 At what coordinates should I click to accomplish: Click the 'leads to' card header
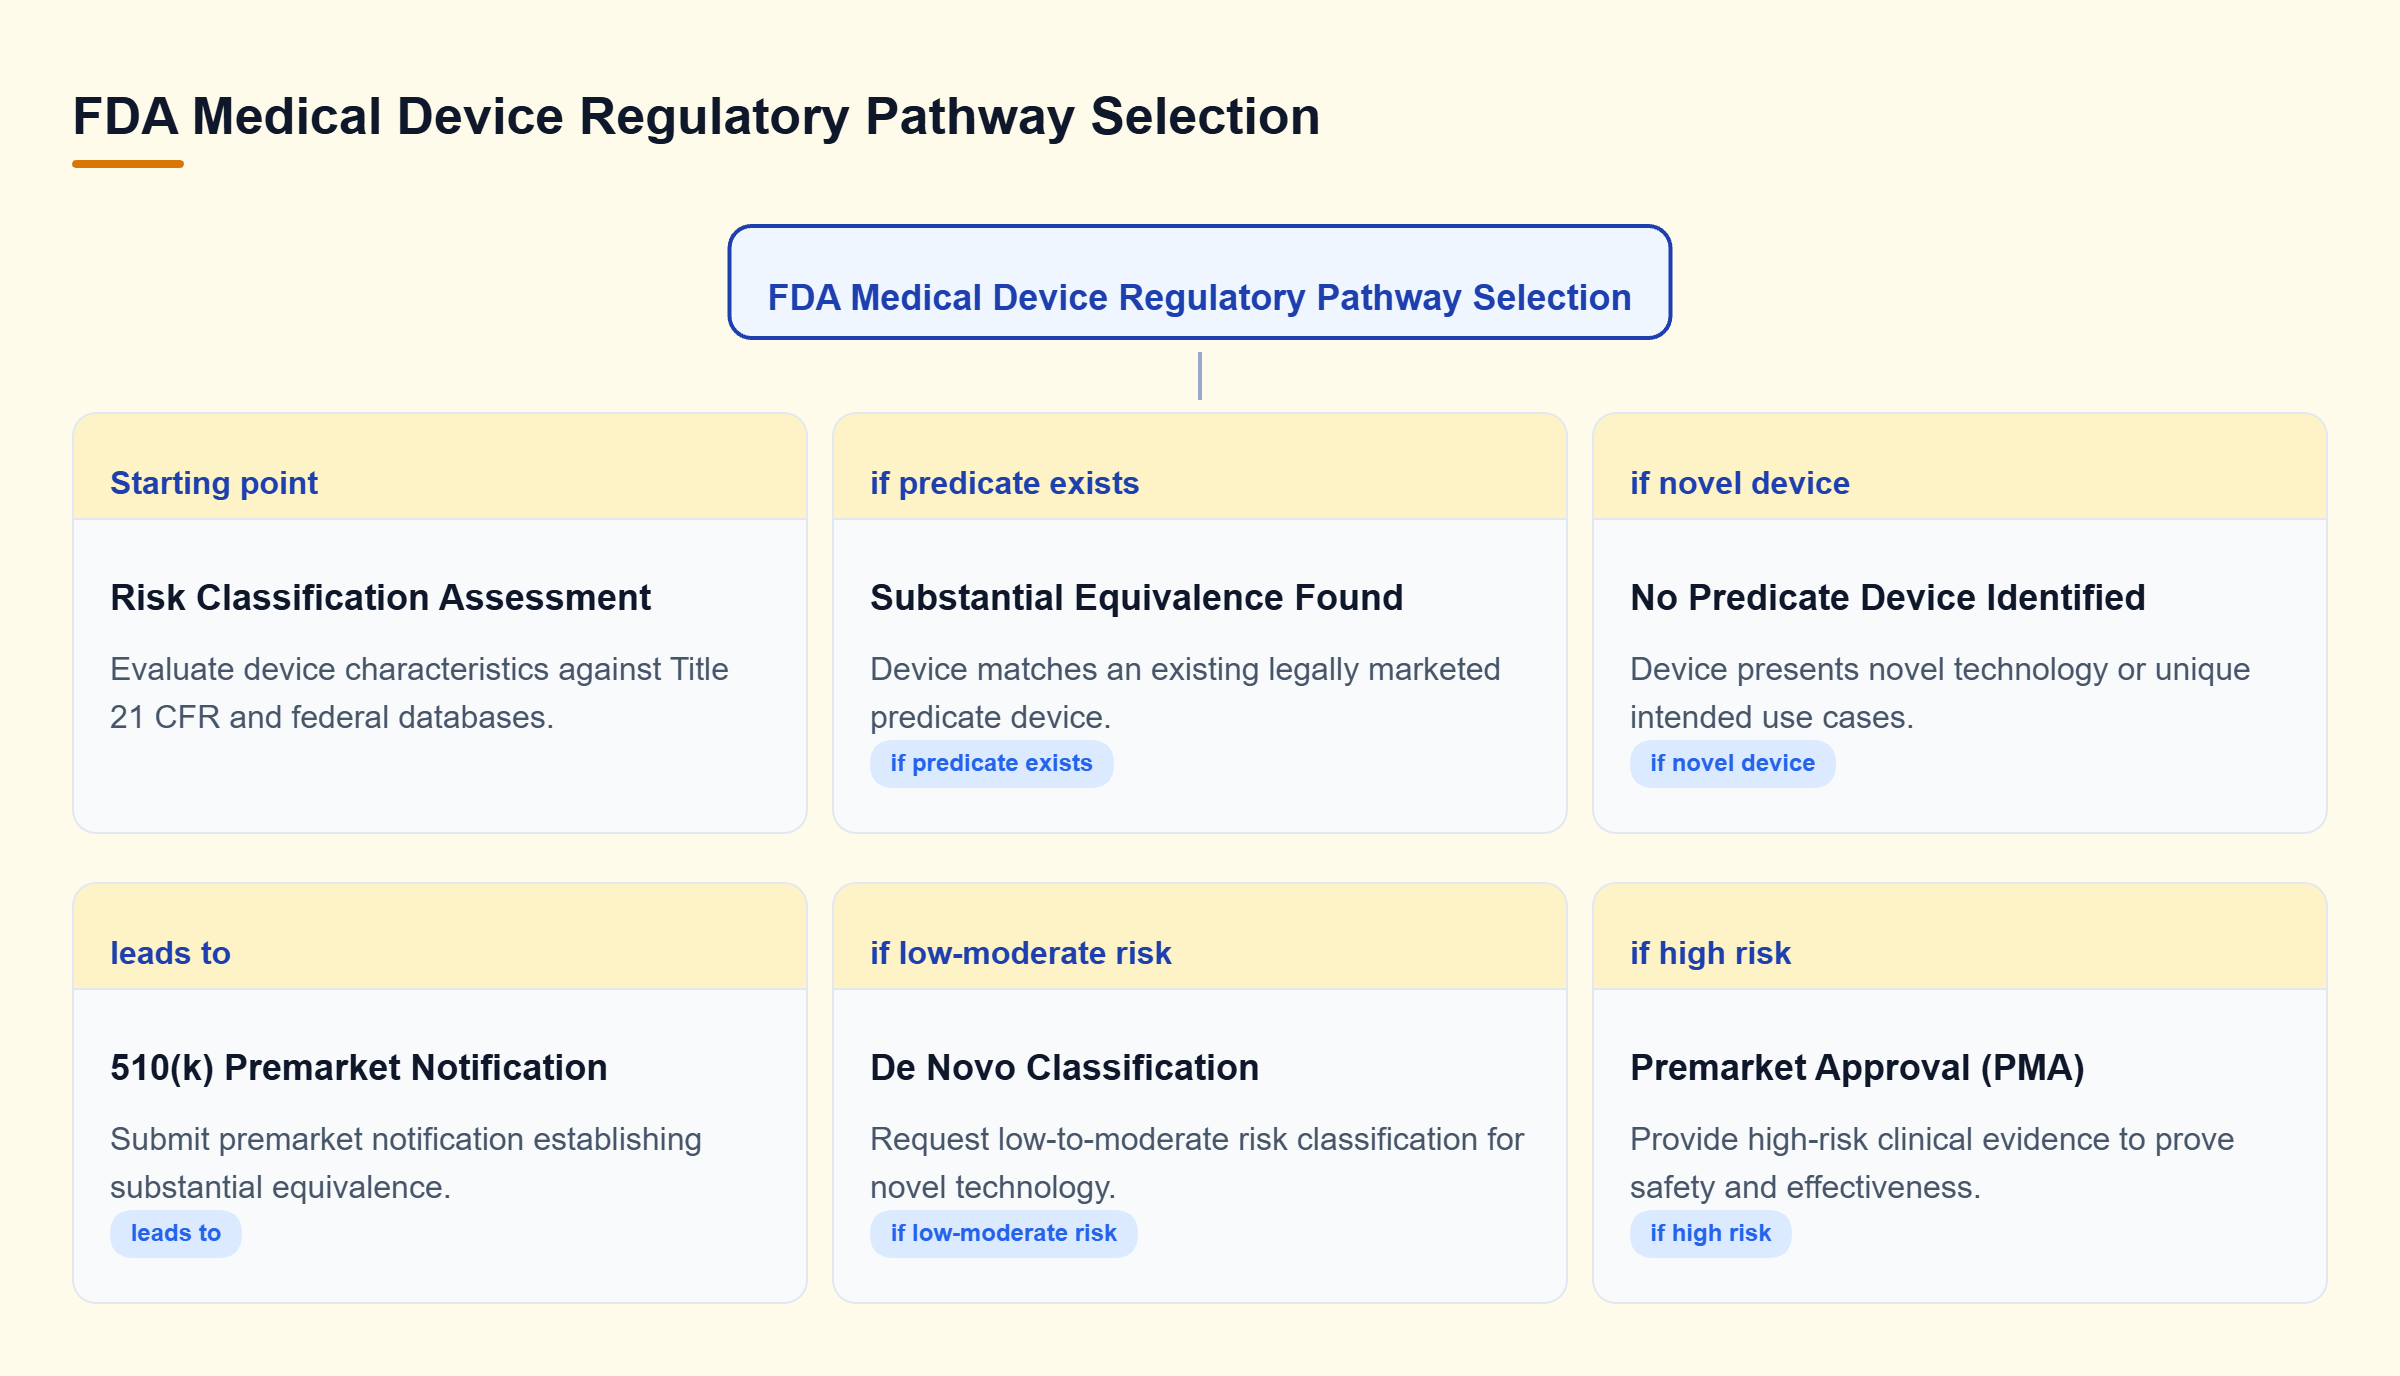(x=440, y=937)
